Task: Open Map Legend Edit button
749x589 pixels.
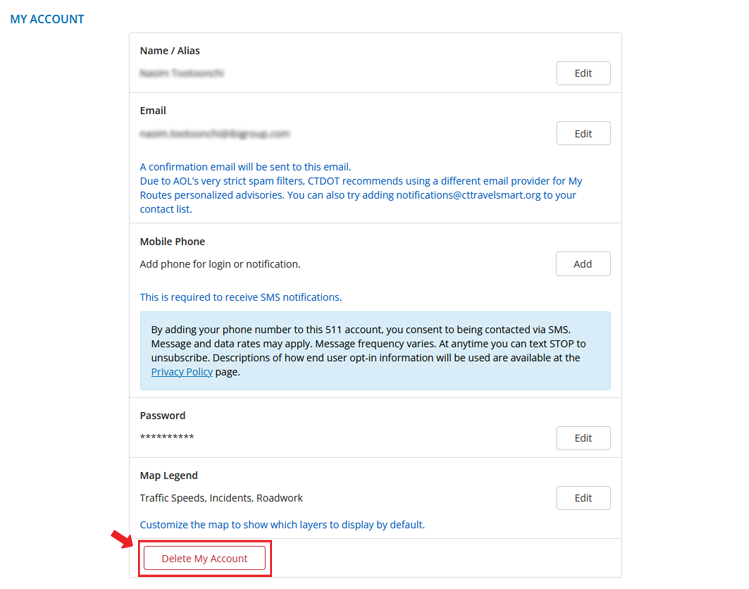Action: click(583, 498)
